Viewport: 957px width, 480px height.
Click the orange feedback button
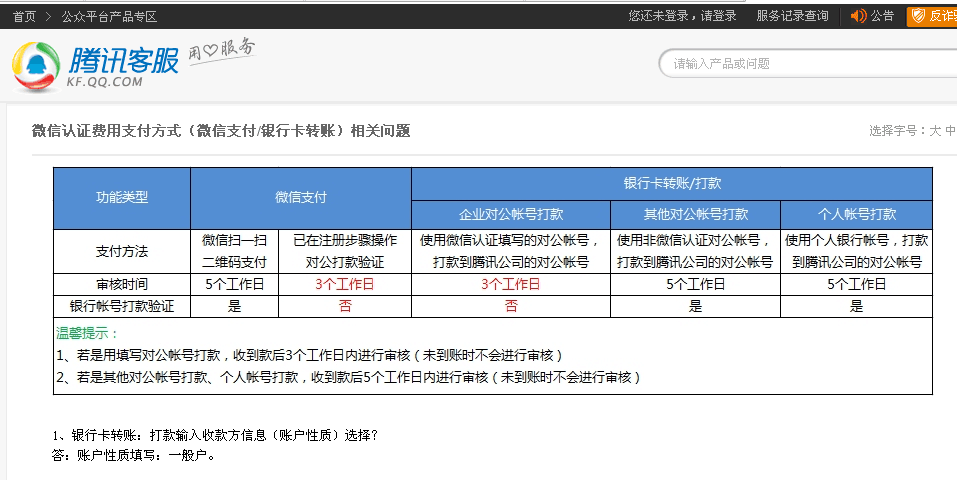[932, 16]
